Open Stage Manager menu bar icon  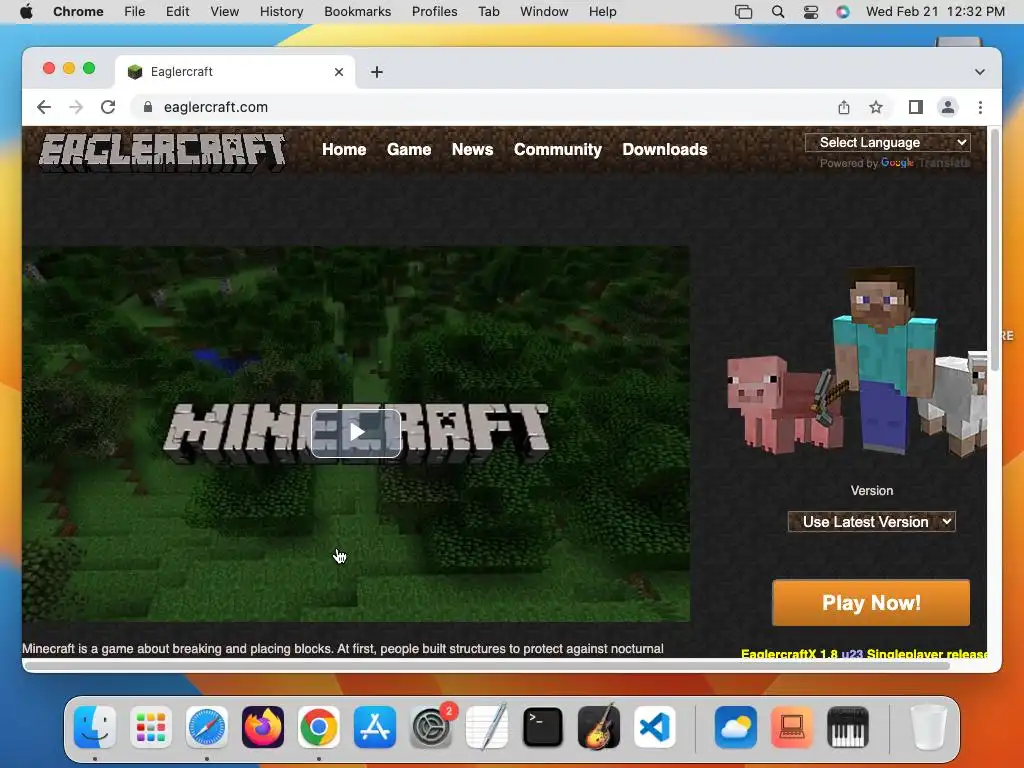coord(743,12)
